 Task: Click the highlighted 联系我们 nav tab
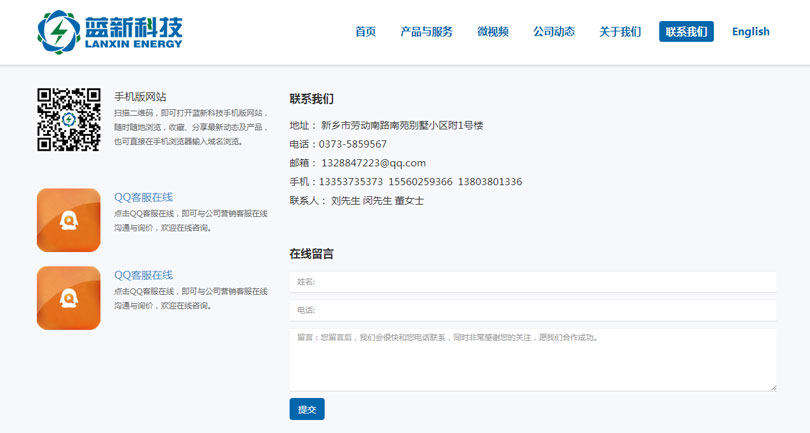686,32
